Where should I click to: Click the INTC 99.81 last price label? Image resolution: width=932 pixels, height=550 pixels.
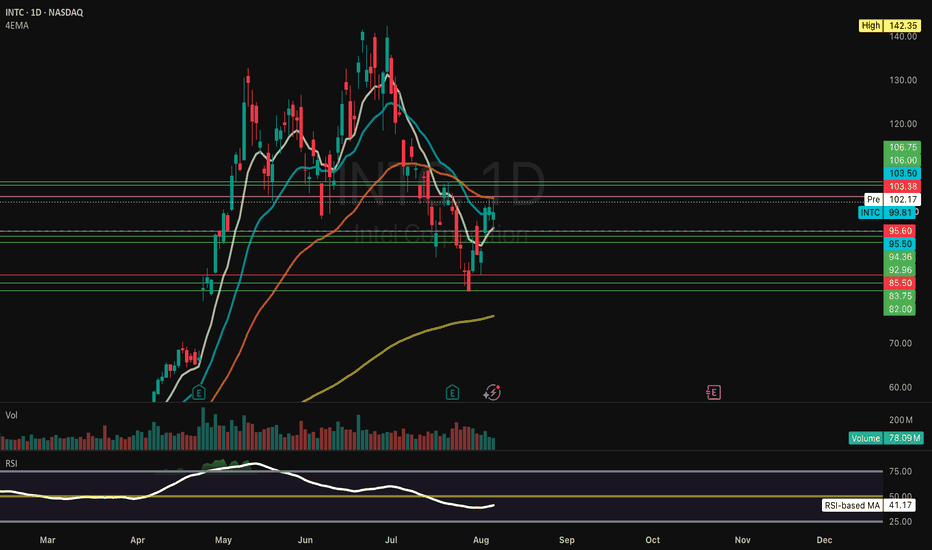(887, 212)
